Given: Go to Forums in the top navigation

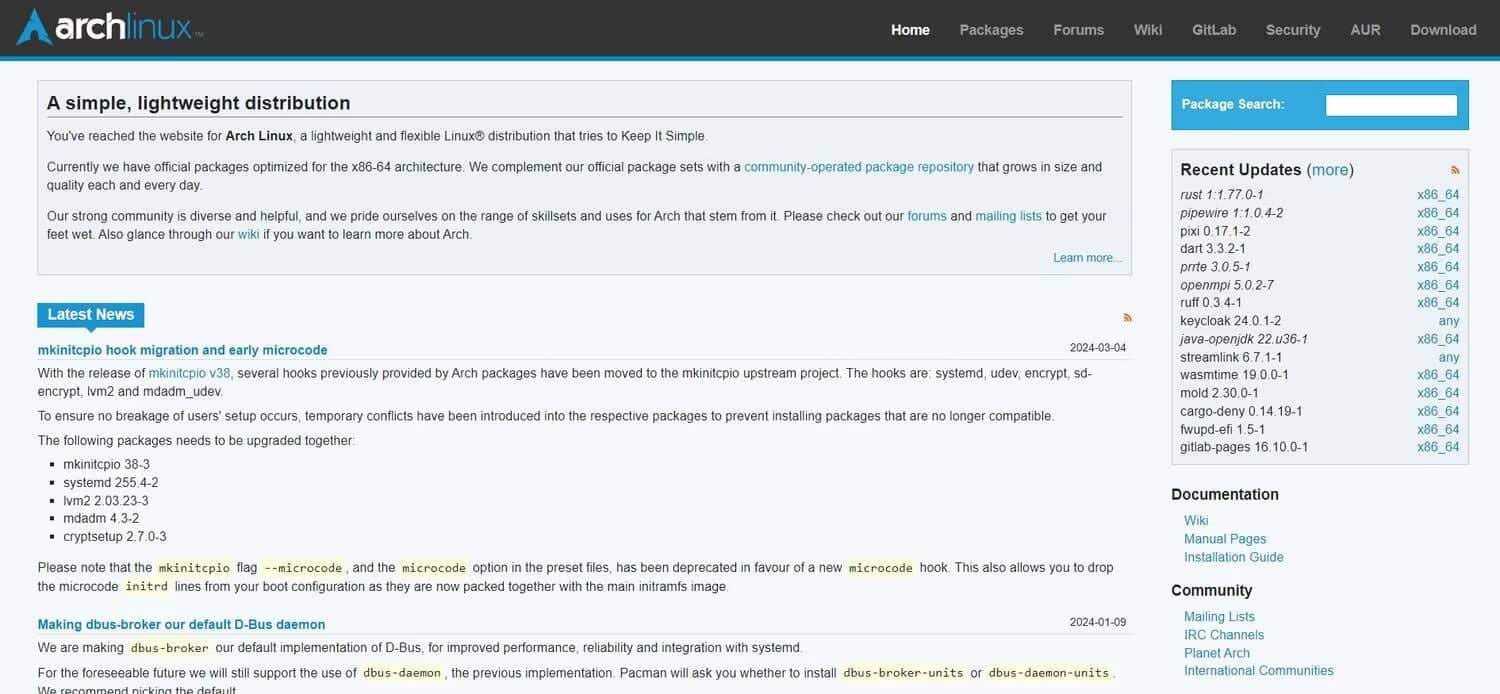Looking at the screenshot, I should tap(1078, 30).
